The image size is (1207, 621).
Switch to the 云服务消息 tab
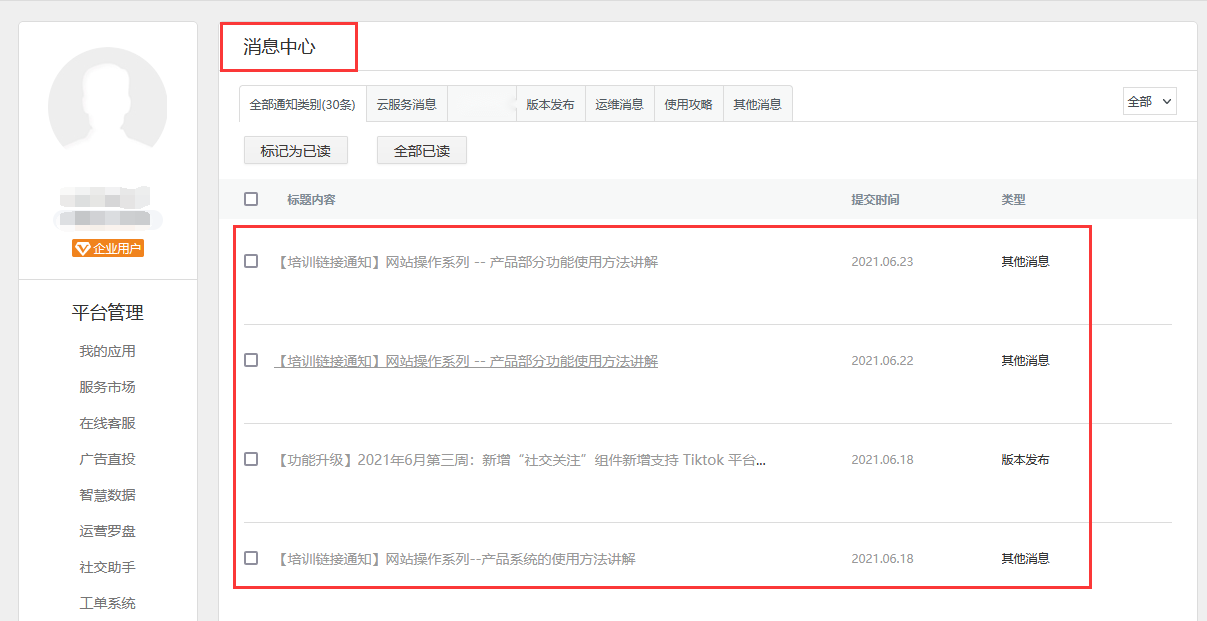pos(406,104)
